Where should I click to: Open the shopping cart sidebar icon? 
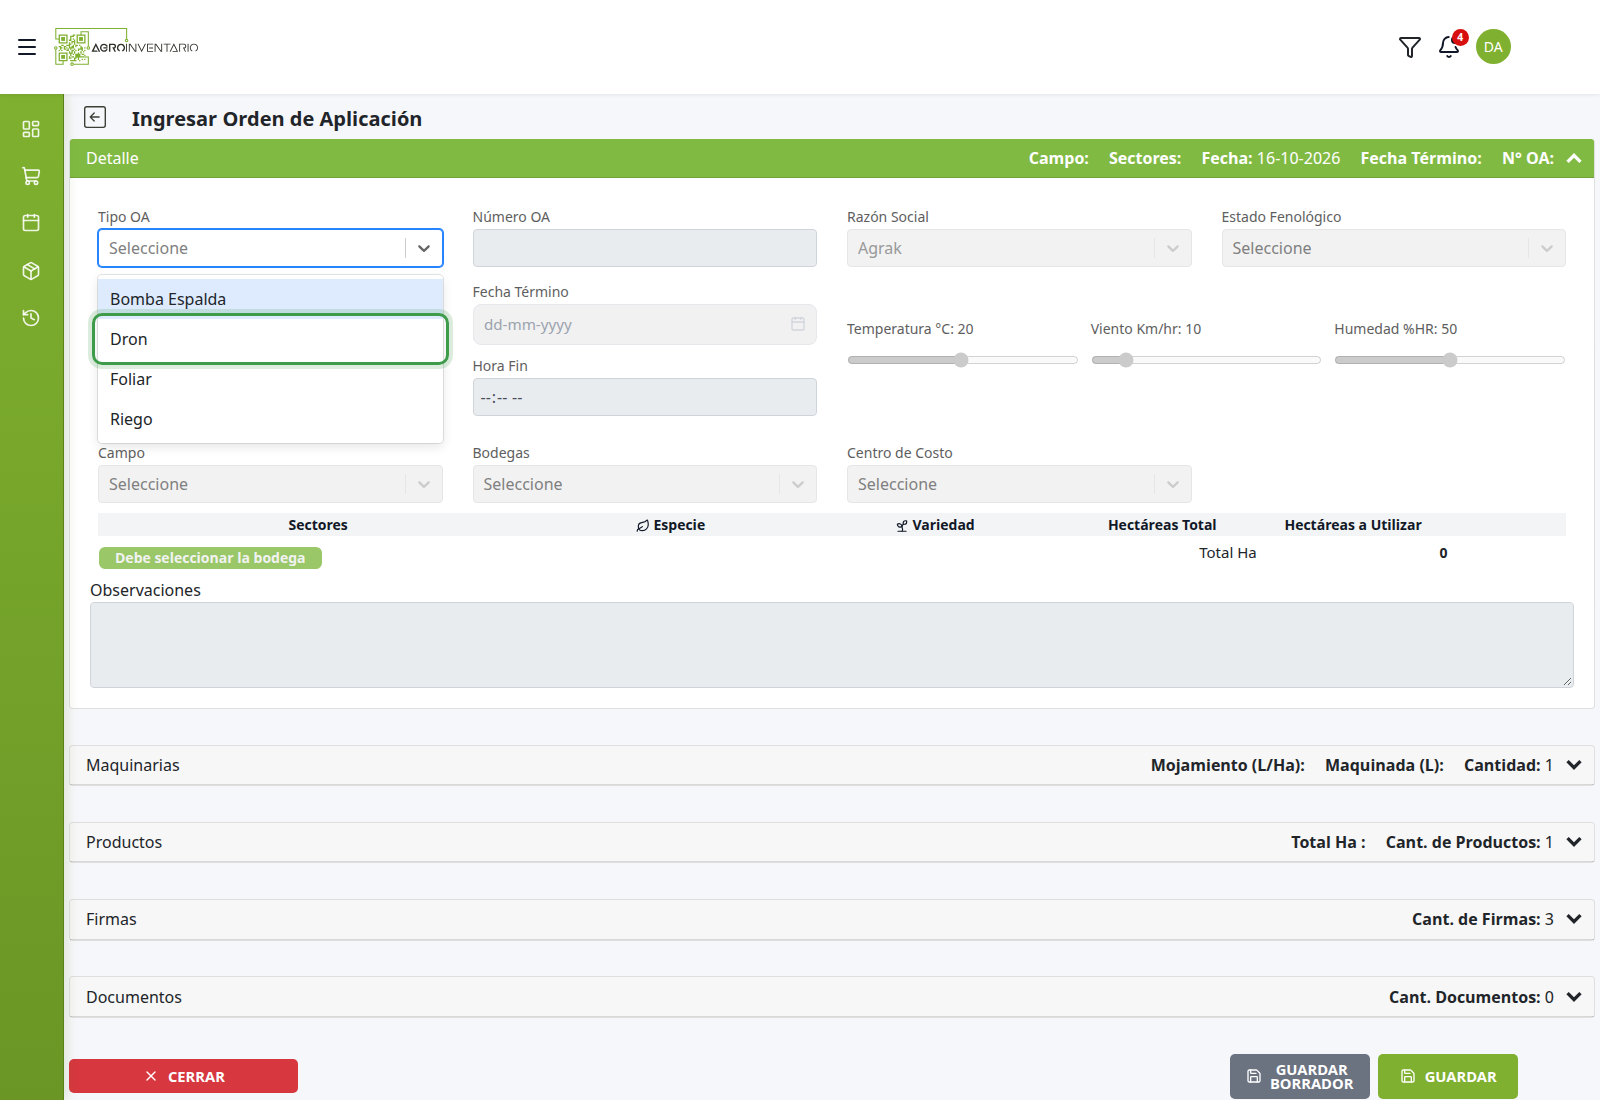[31, 176]
